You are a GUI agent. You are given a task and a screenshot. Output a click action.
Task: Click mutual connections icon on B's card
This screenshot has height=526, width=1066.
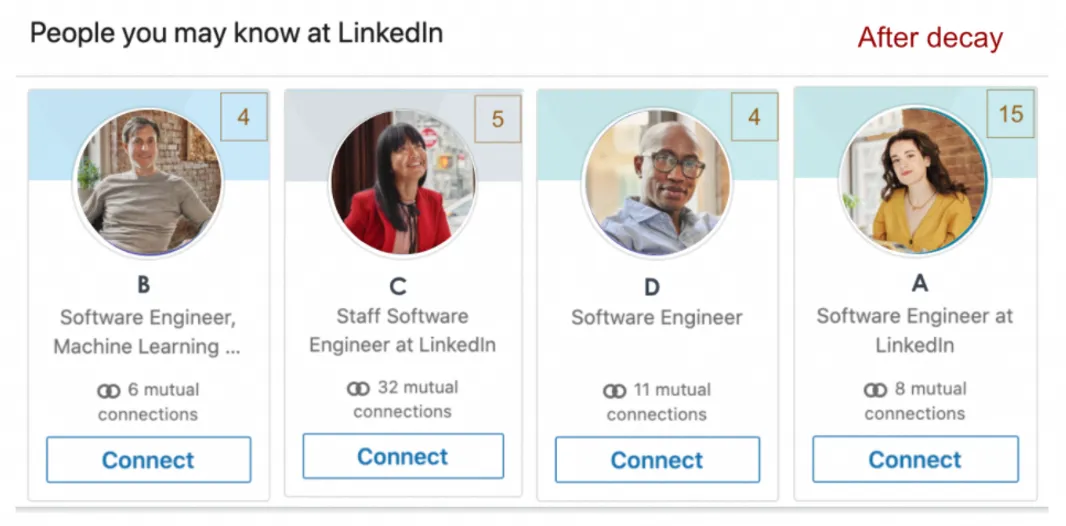click(108, 391)
